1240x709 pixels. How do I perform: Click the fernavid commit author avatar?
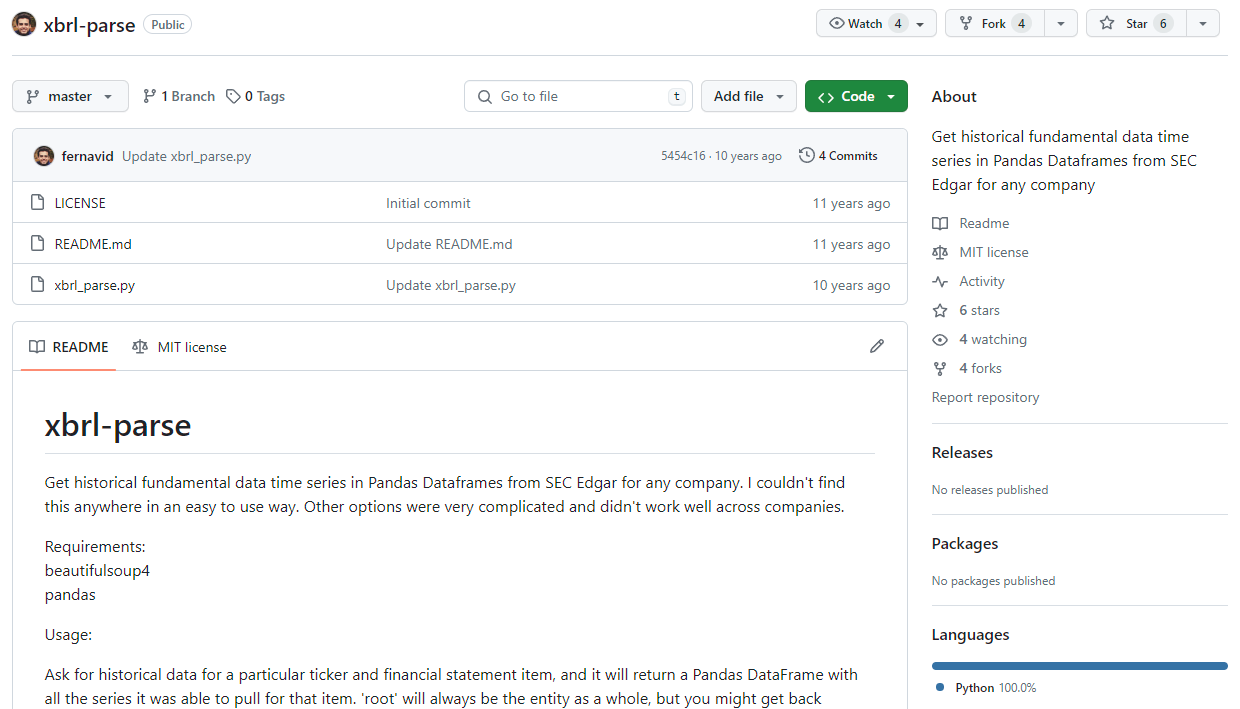pos(43,156)
